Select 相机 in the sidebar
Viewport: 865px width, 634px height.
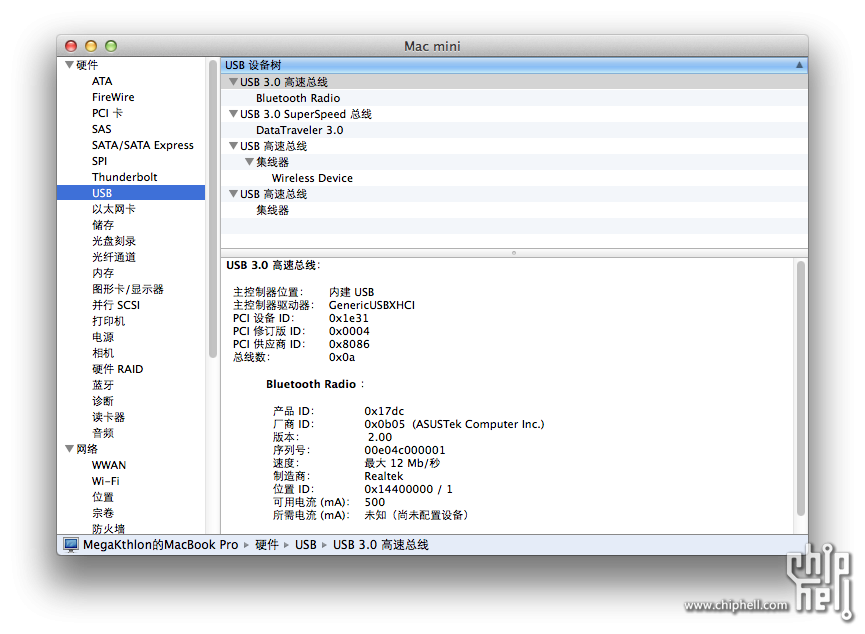(x=103, y=353)
